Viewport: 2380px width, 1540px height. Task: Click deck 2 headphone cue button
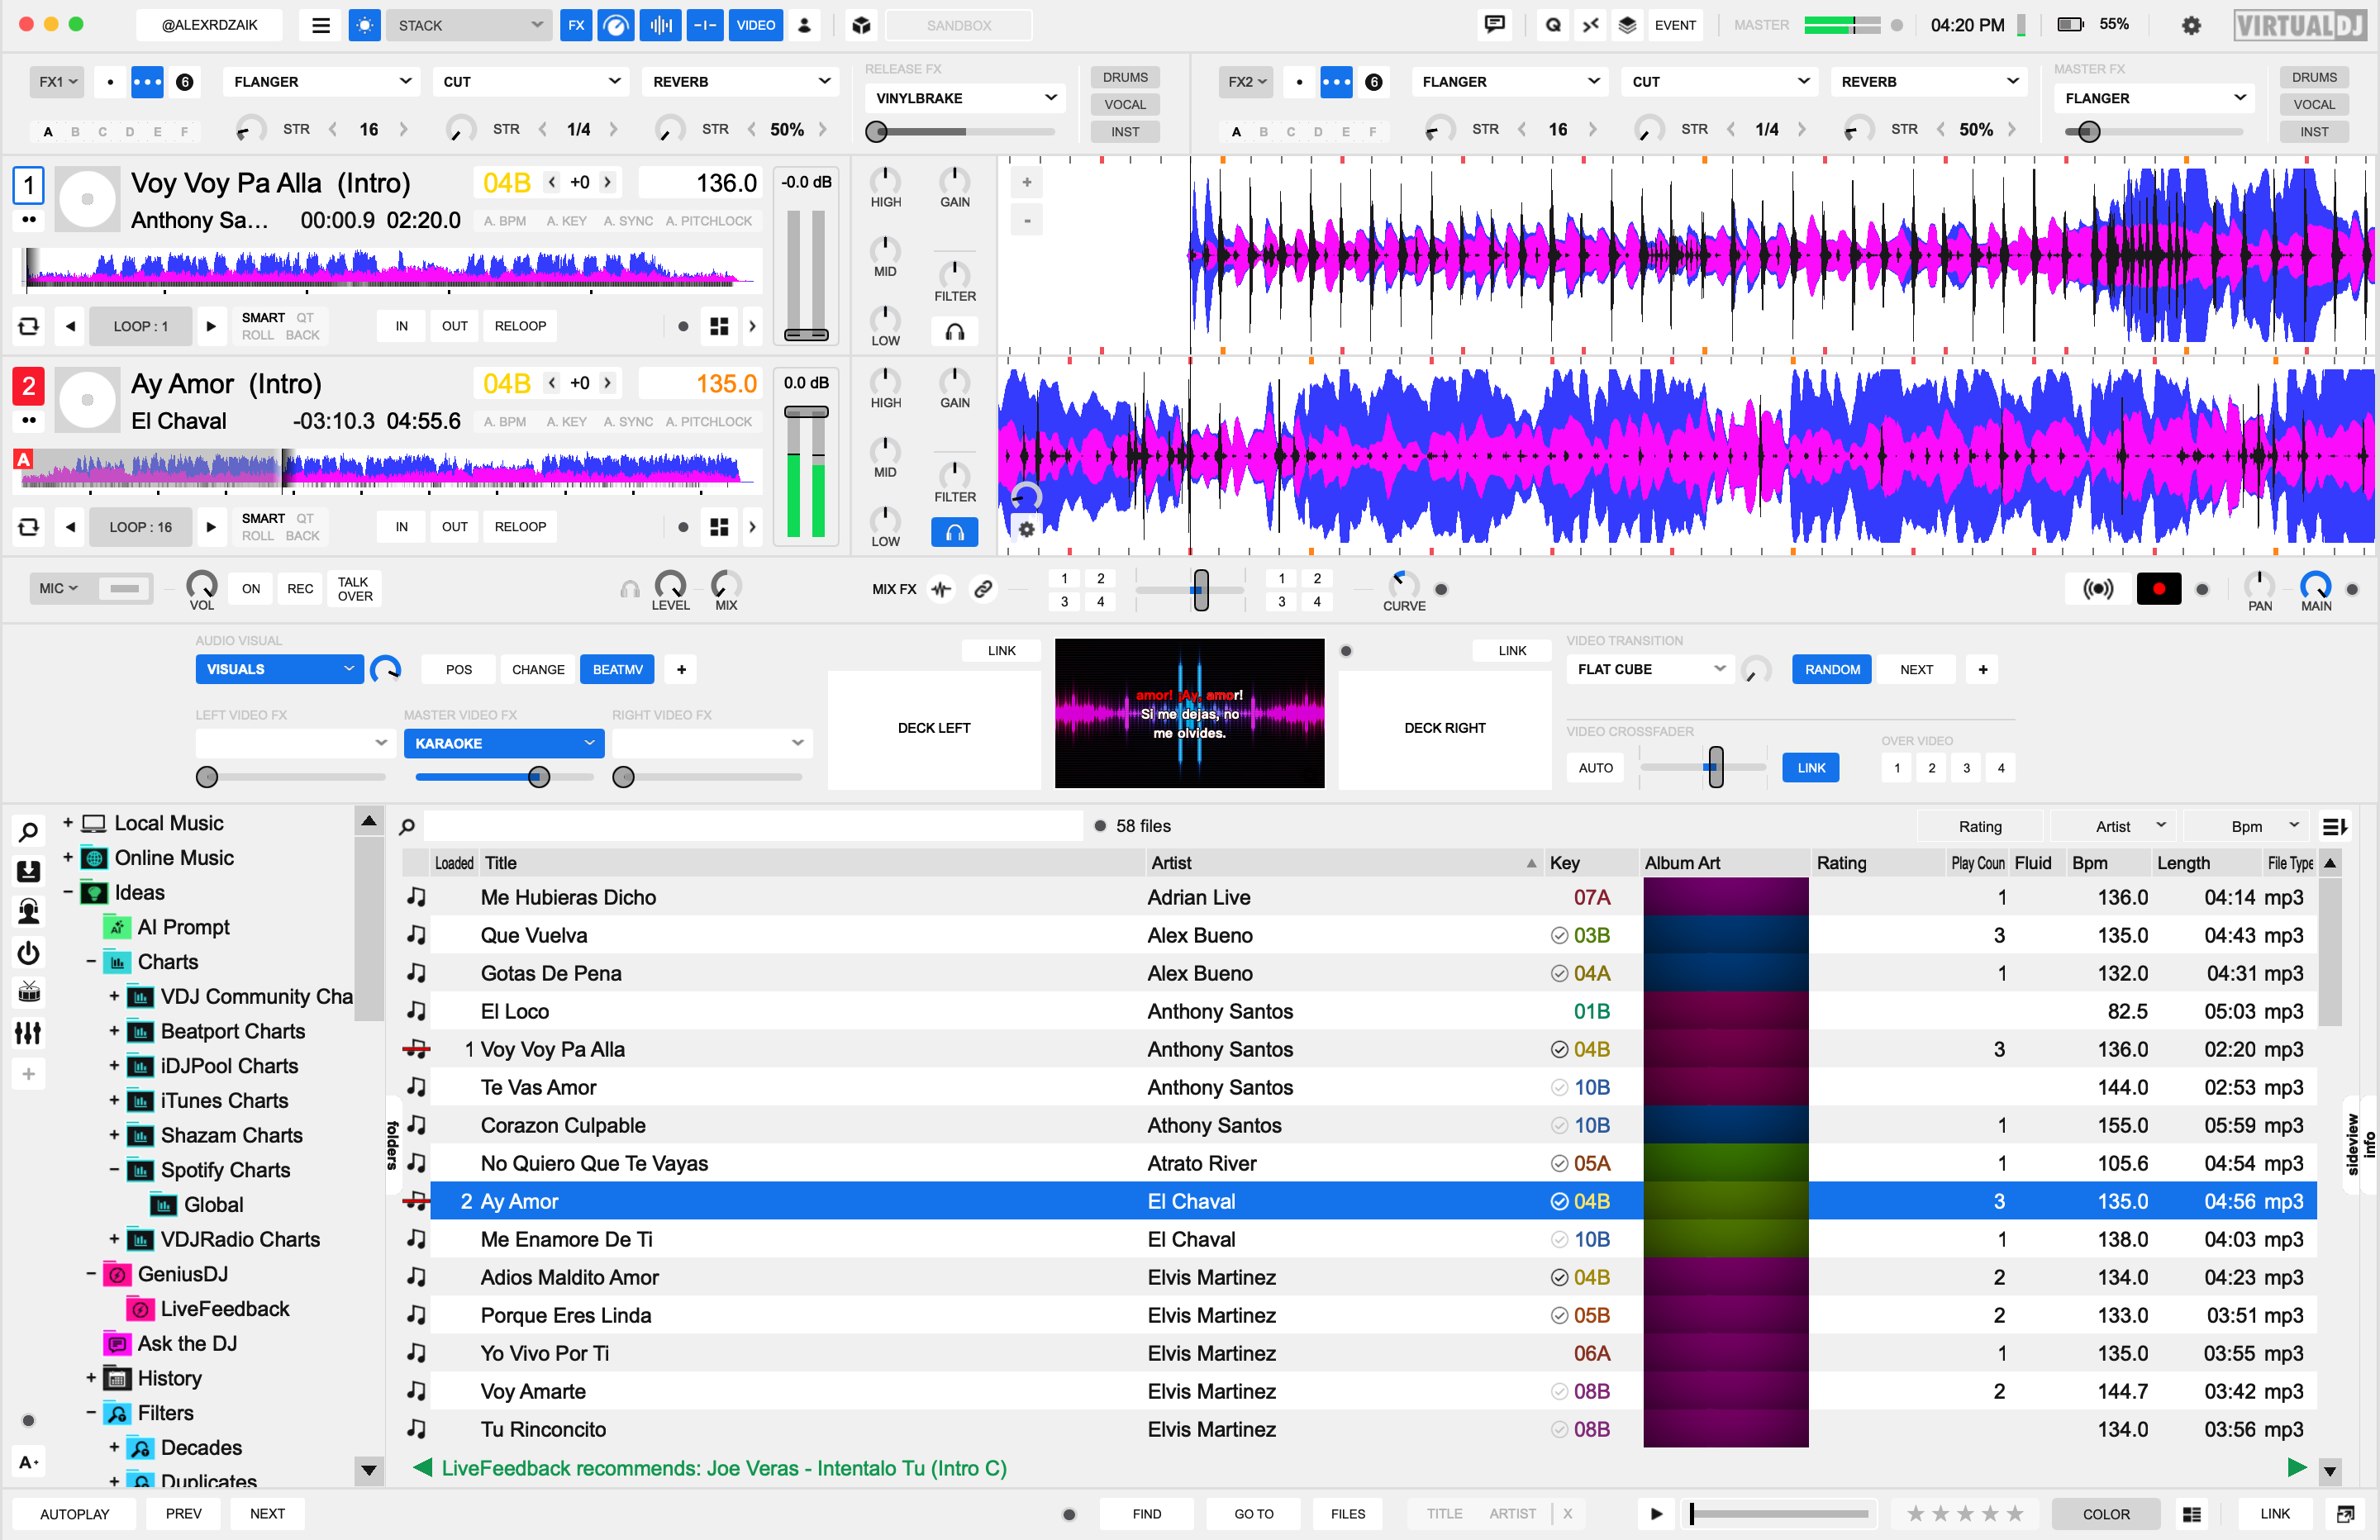point(954,533)
